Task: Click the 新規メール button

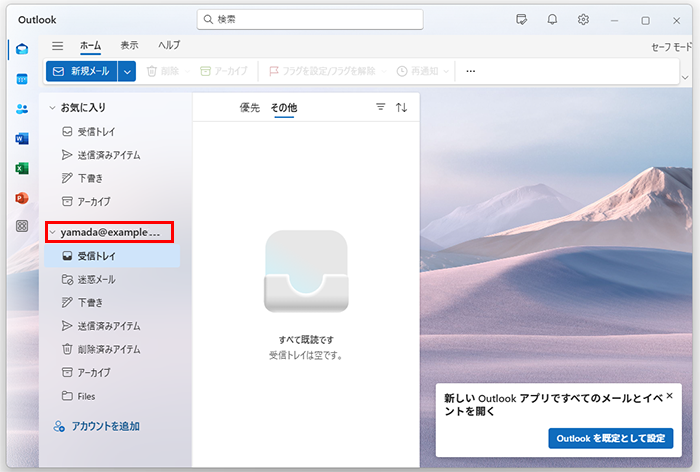Action: [x=80, y=71]
